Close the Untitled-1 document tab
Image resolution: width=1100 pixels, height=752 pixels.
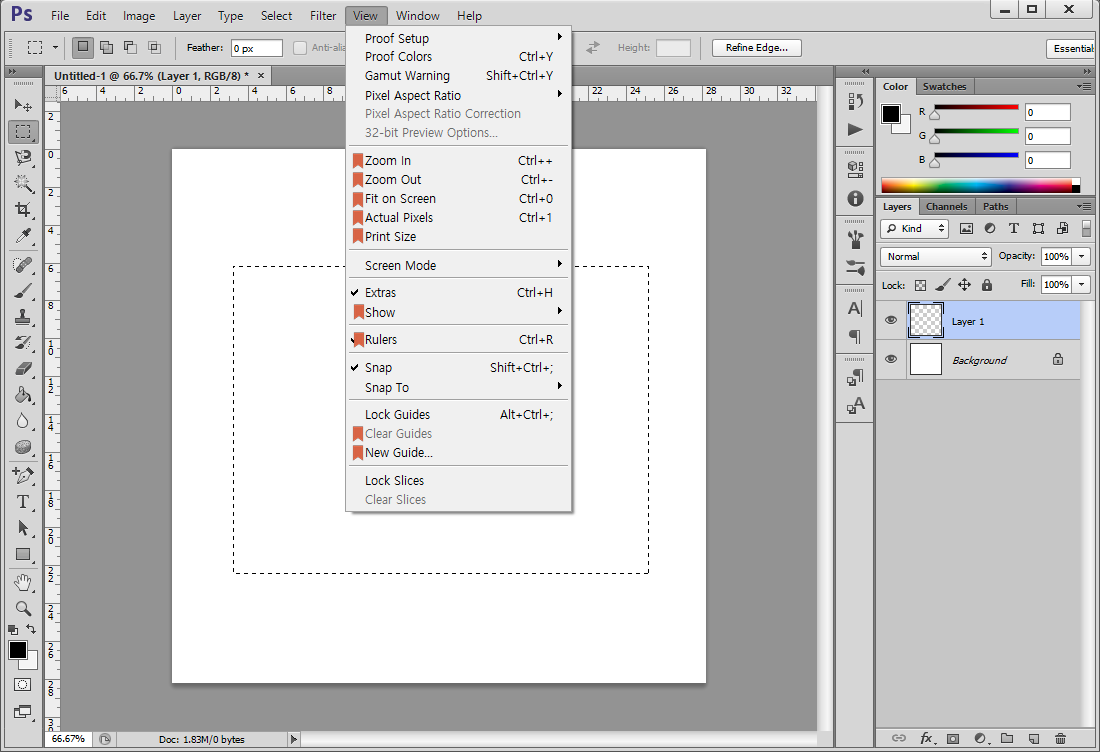pos(261,75)
